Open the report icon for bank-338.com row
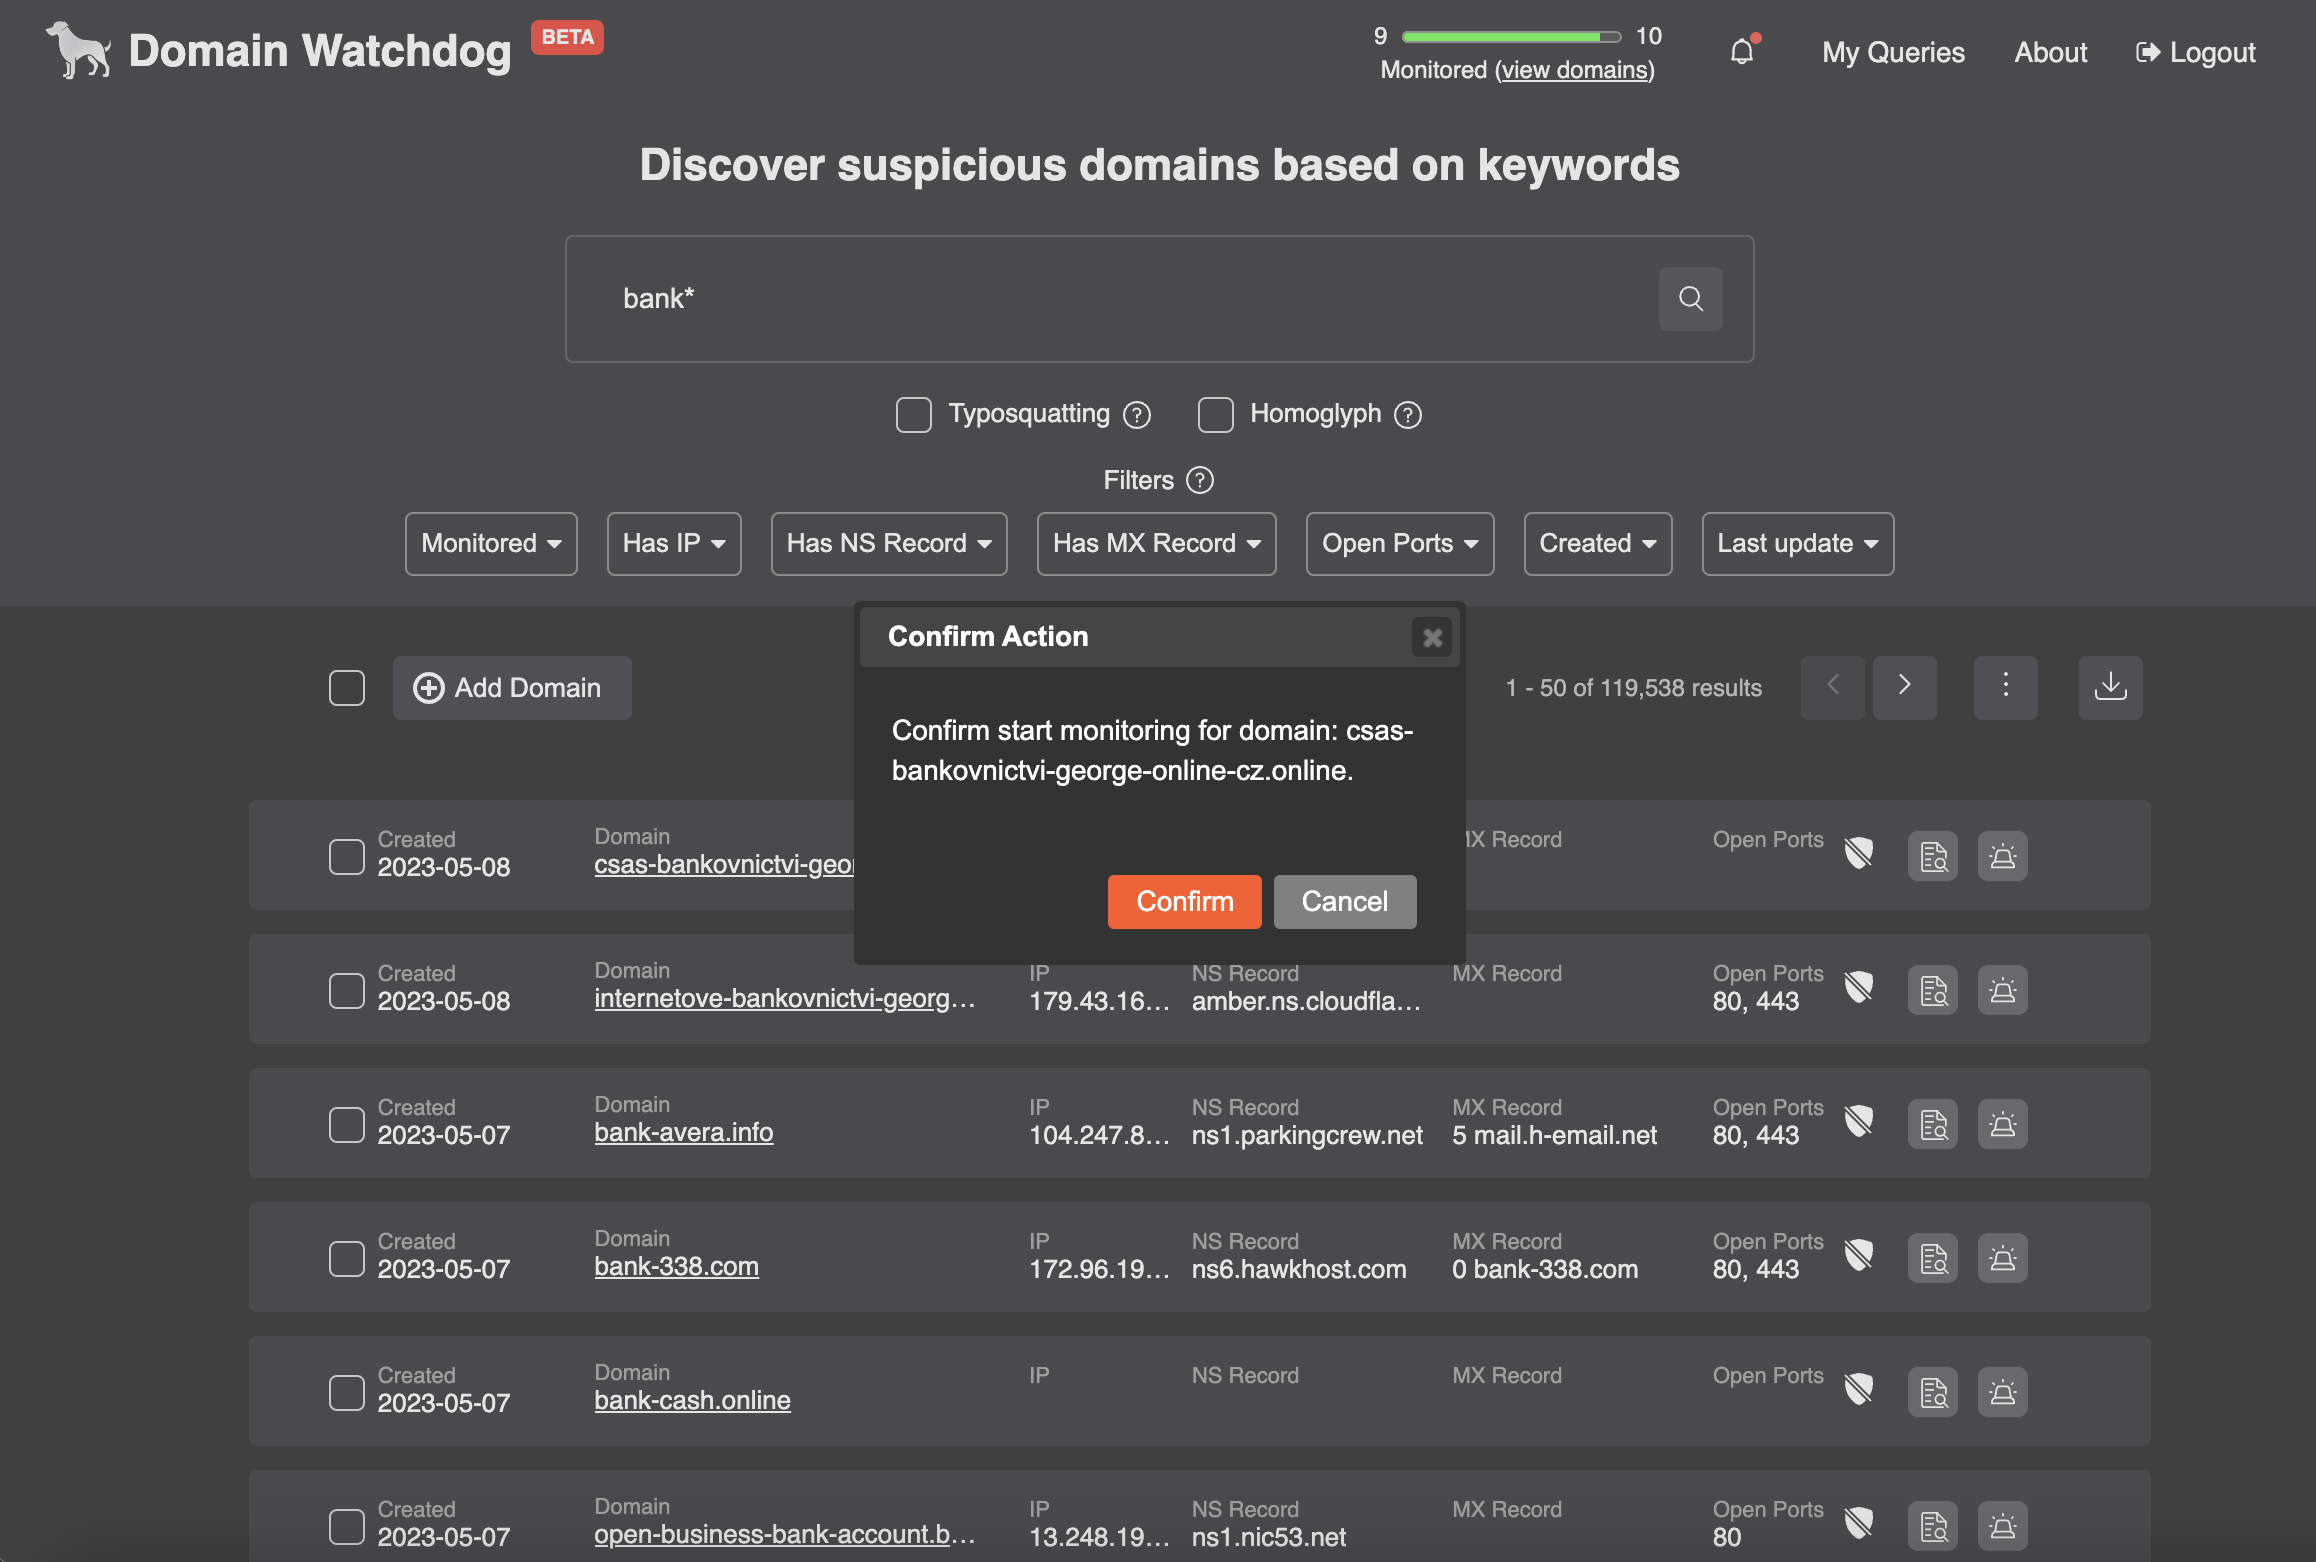Viewport: 2316px width, 1562px height. [1933, 1258]
